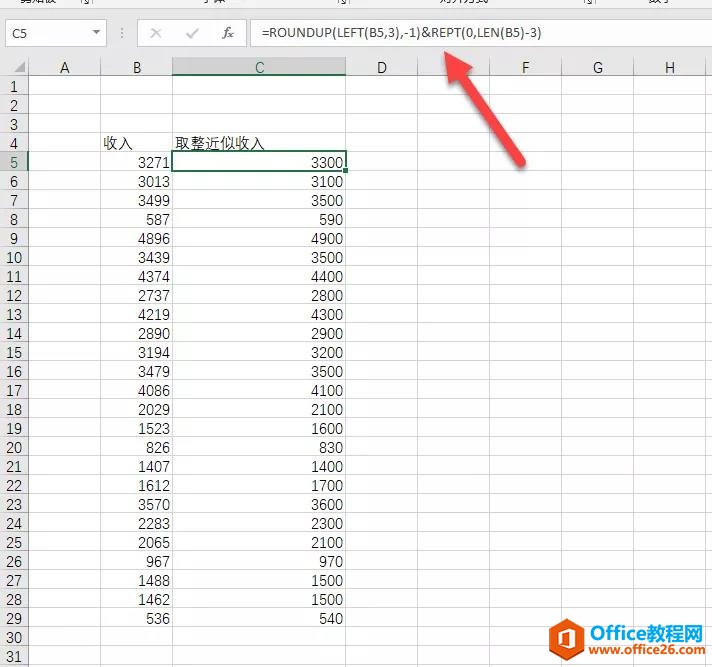The image size is (712, 667).
Task: Click the Enter checkmark formula button
Action: point(192,33)
